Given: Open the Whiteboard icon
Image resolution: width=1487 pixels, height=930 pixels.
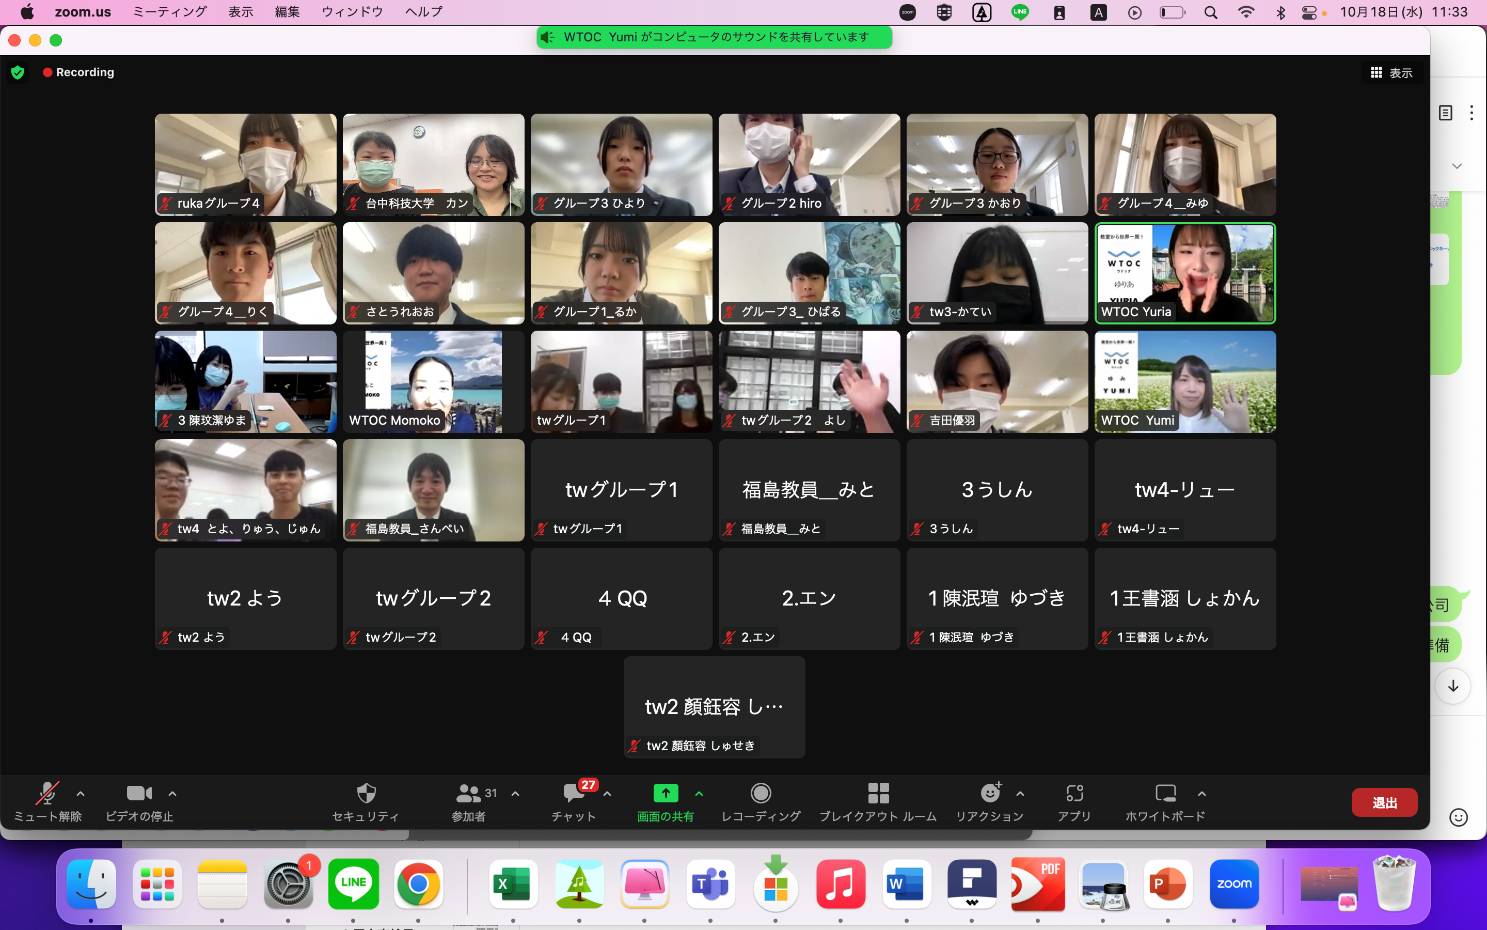Looking at the screenshot, I should [x=1166, y=793].
